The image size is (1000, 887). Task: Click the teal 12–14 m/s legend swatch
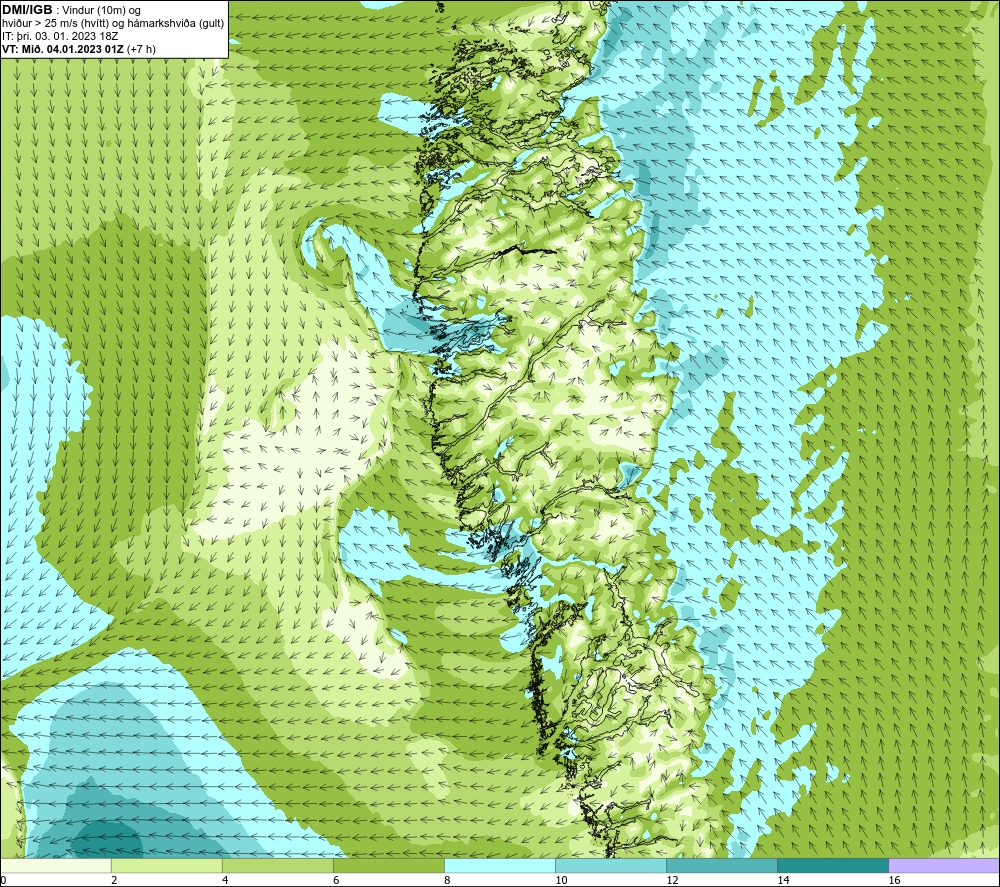point(721,865)
